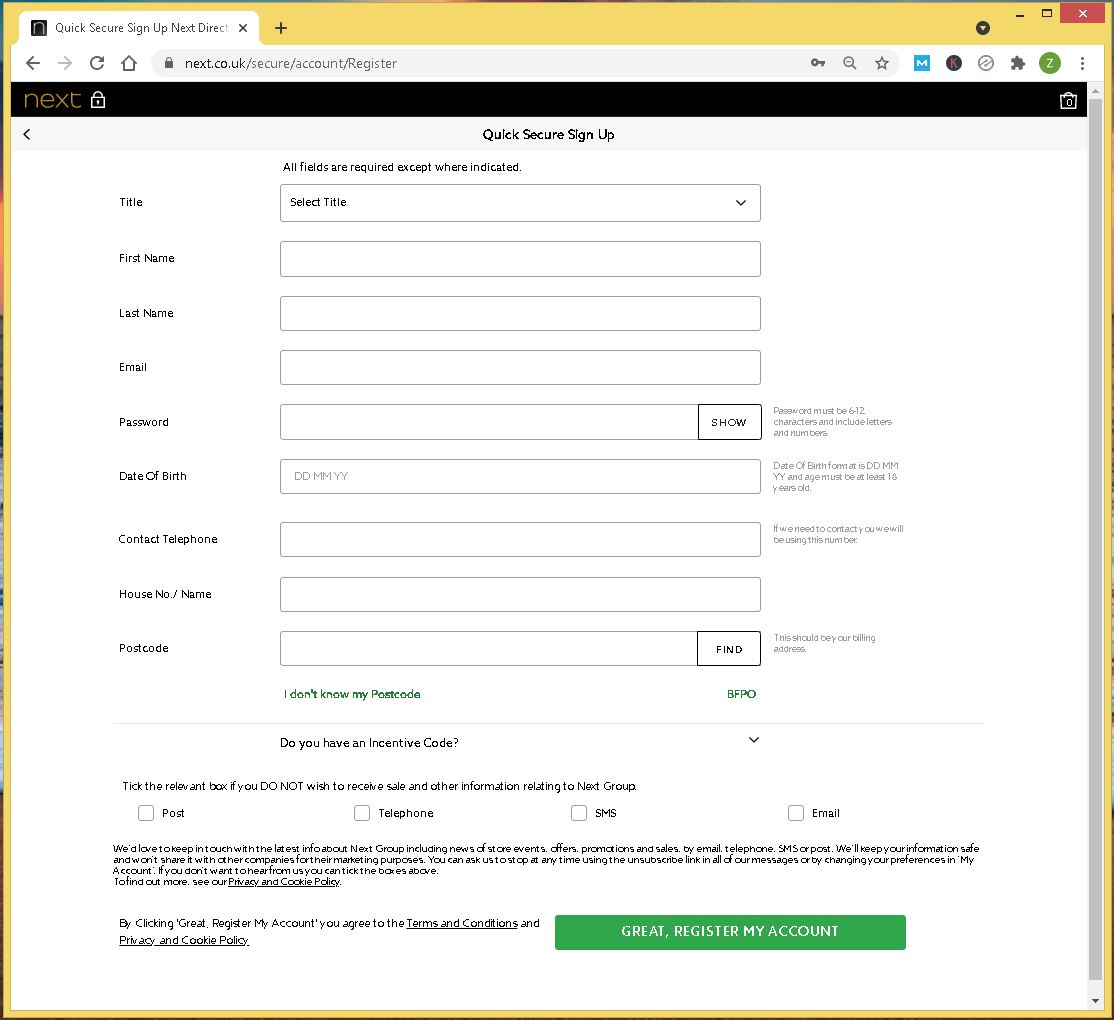Screen dimensions: 1114x1020
Task: Open the shopping bag icon
Action: click(1068, 100)
